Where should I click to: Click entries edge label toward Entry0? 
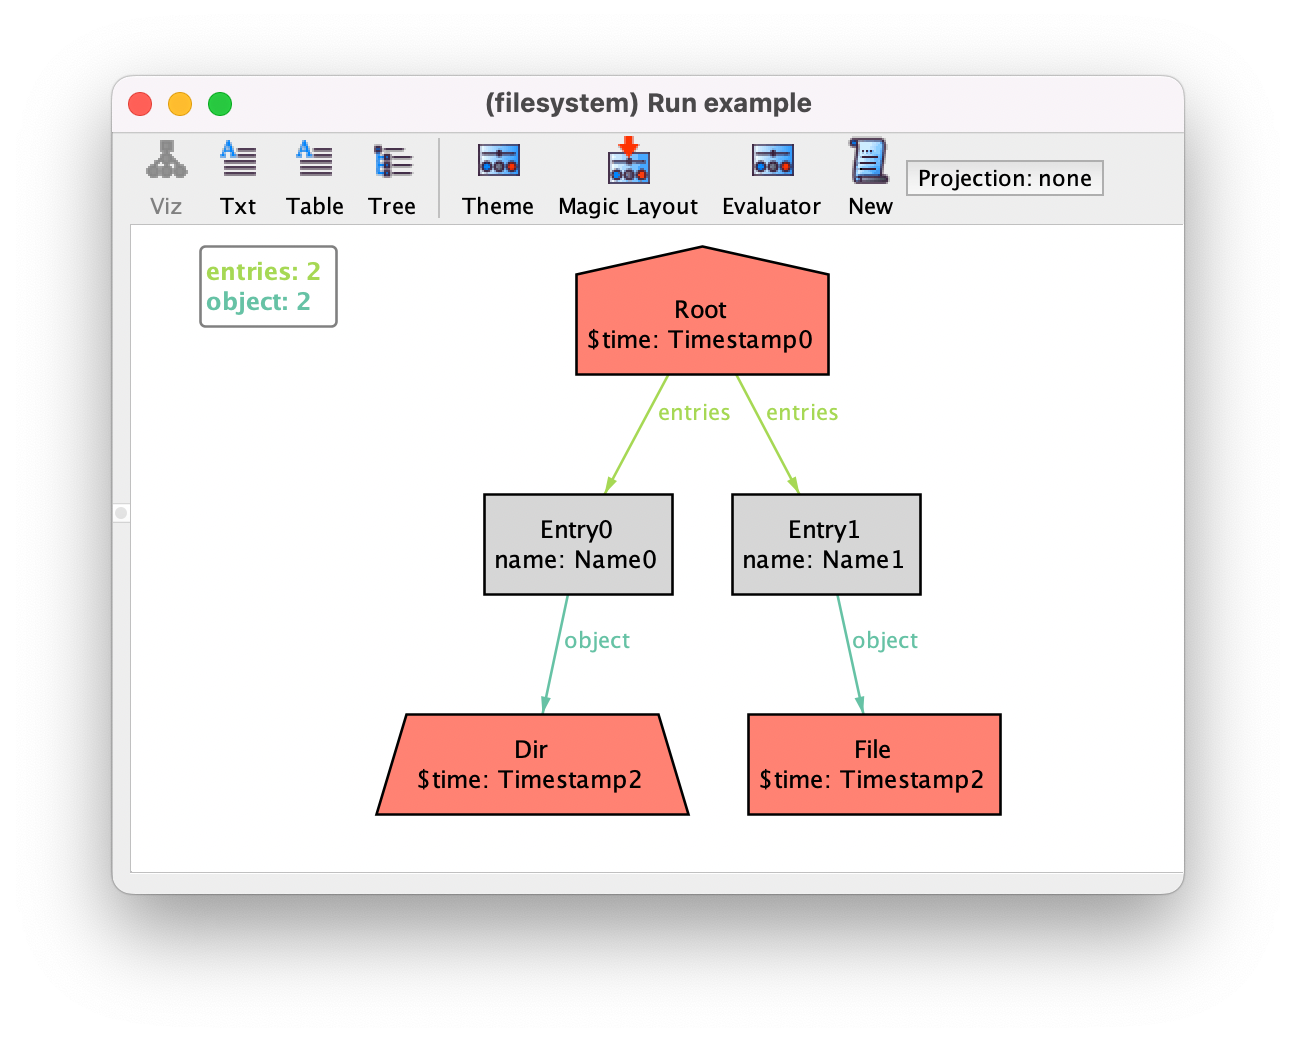coord(694,412)
